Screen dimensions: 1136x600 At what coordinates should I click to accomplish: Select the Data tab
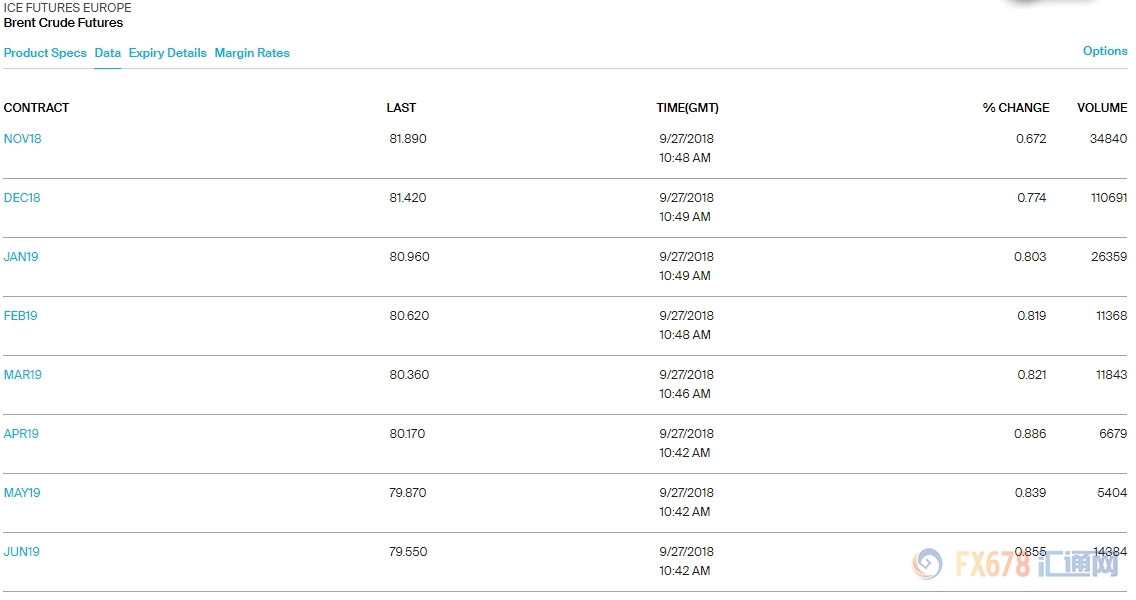[x=107, y=53]
